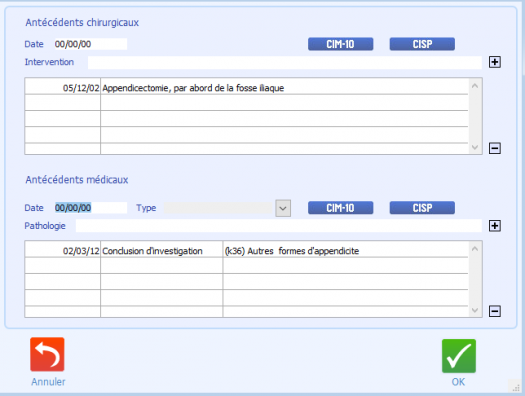The width and height of the screenshot is (525, 396).
Task: Add surgical intervention with plus icon
Action: pyautogui.click(x=495, y=62)
